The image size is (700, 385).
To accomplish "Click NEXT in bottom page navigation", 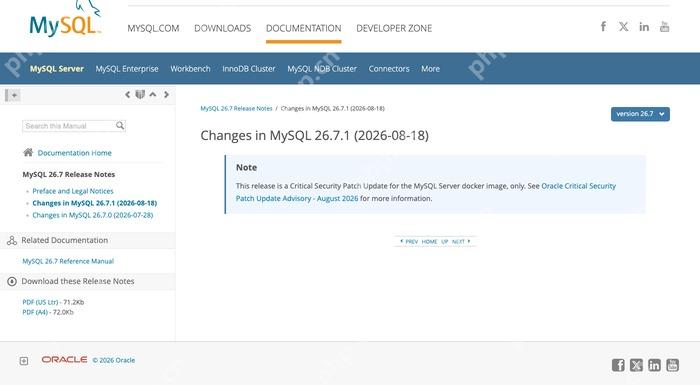I will (461, 242).
